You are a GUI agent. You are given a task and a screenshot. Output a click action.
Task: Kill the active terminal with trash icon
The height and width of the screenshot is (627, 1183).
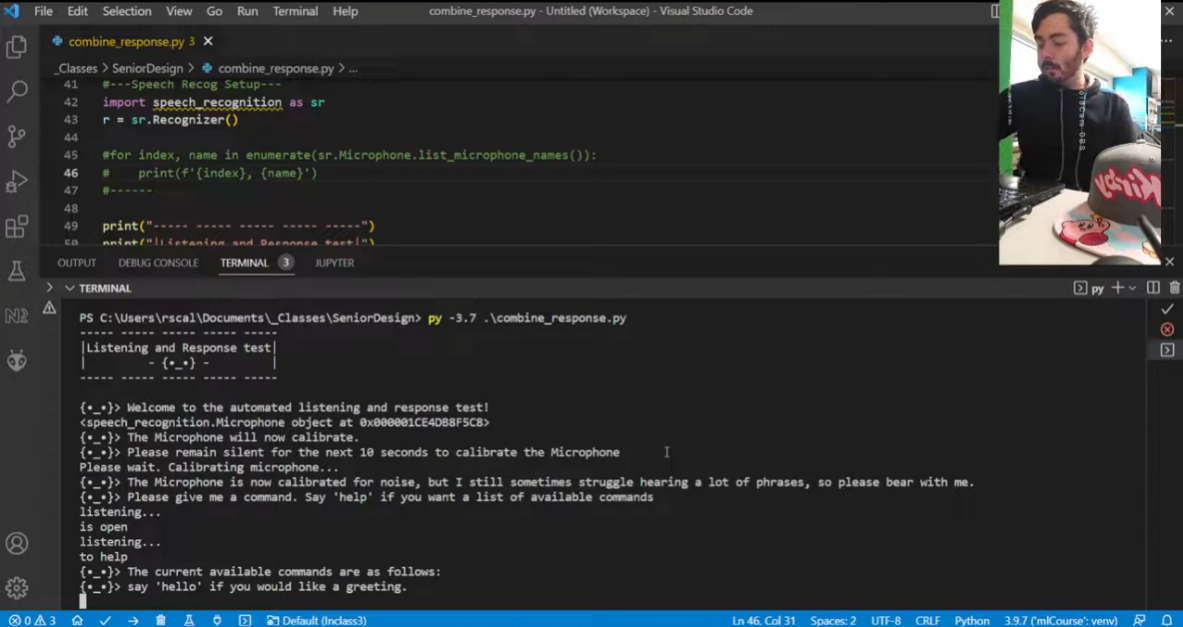tap(1175, 288)
